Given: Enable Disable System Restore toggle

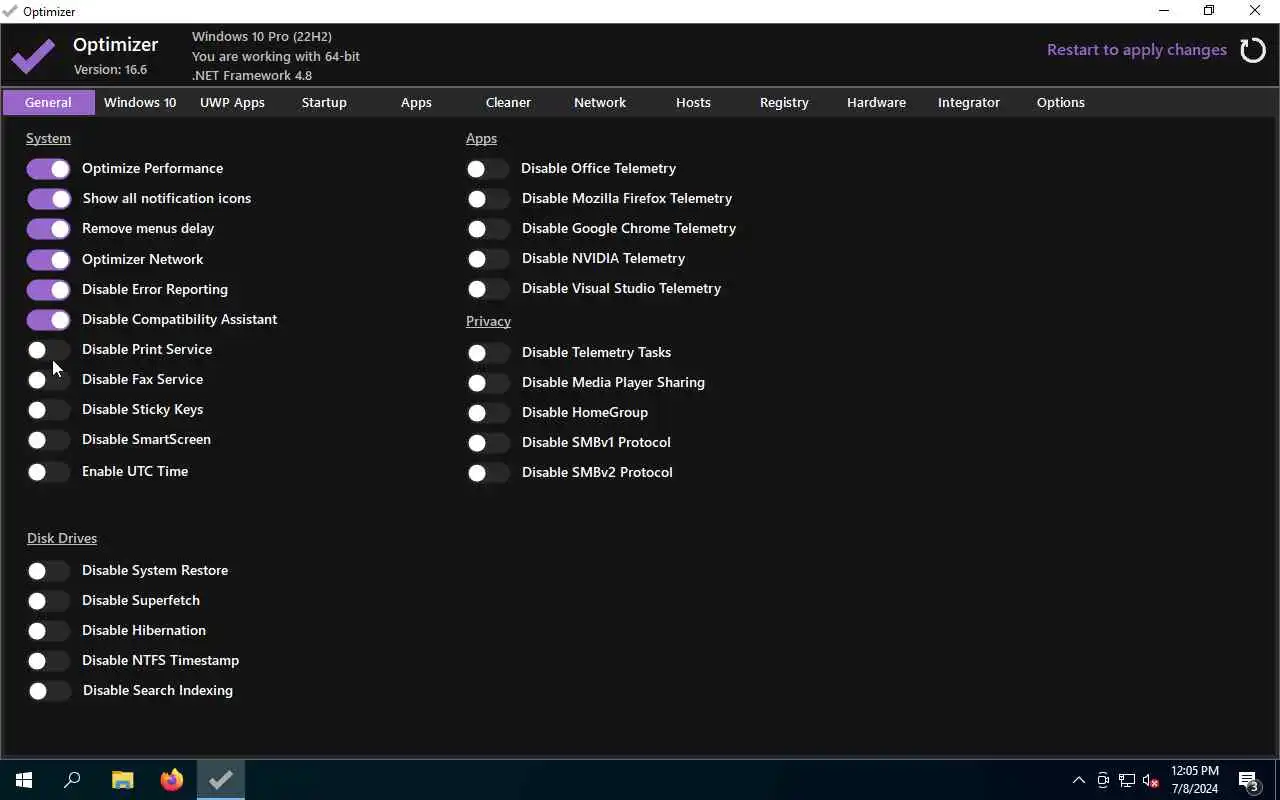Looking at the screenshot, I should click(48, 571).
